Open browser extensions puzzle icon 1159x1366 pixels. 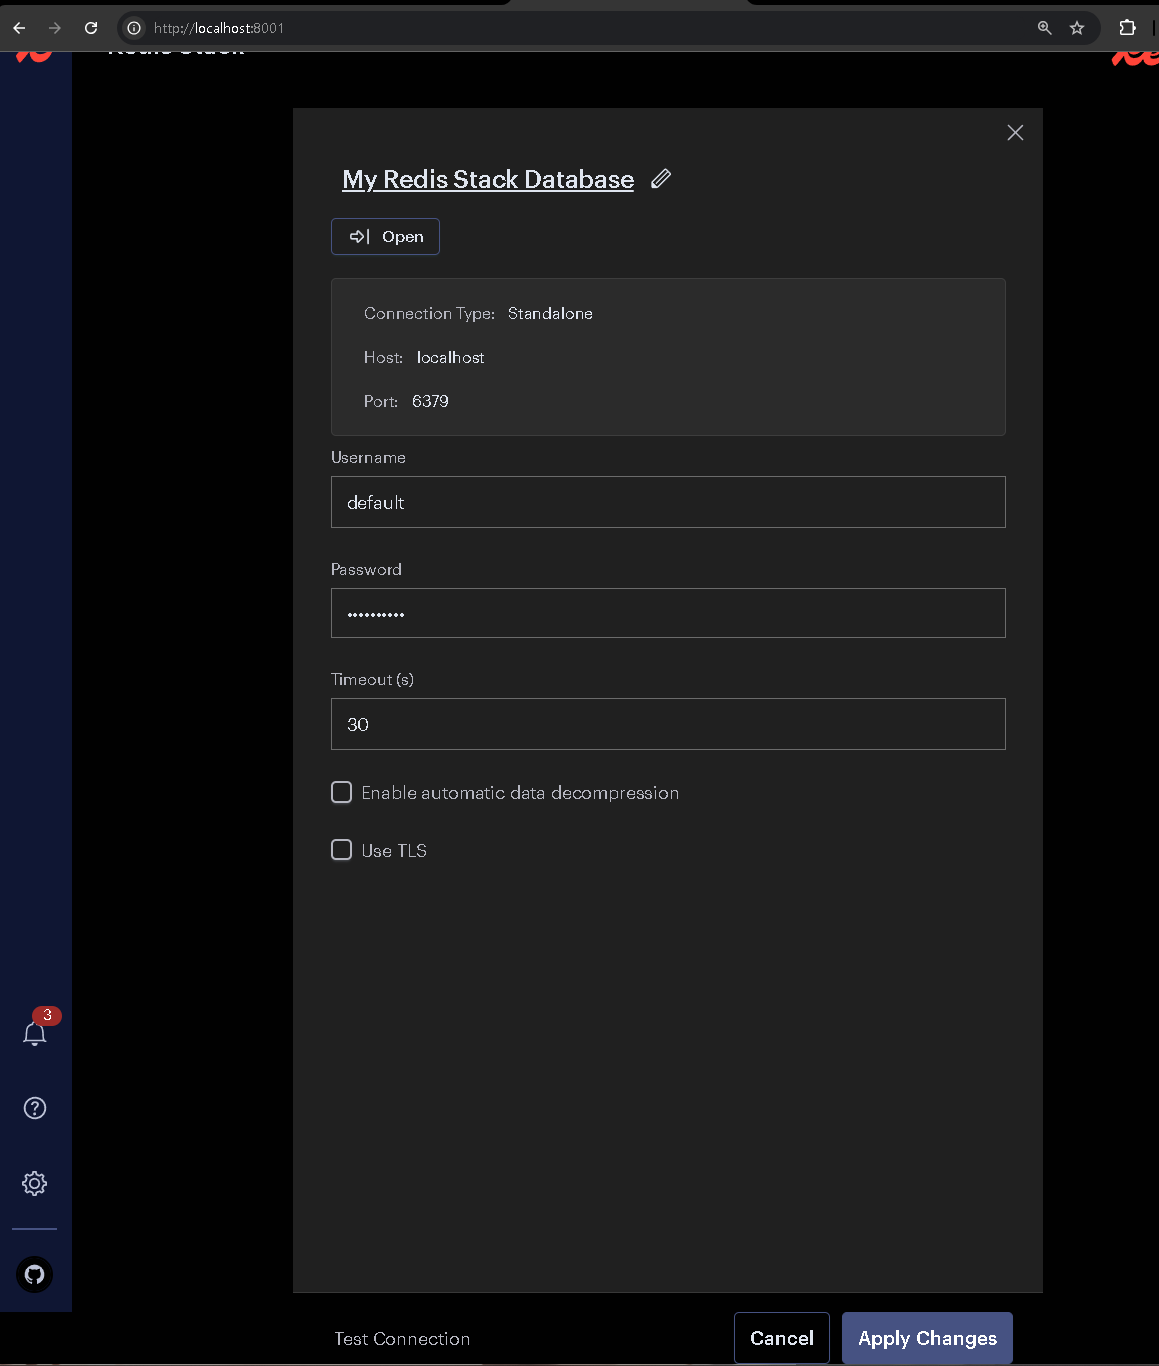tap(1127, 28)
